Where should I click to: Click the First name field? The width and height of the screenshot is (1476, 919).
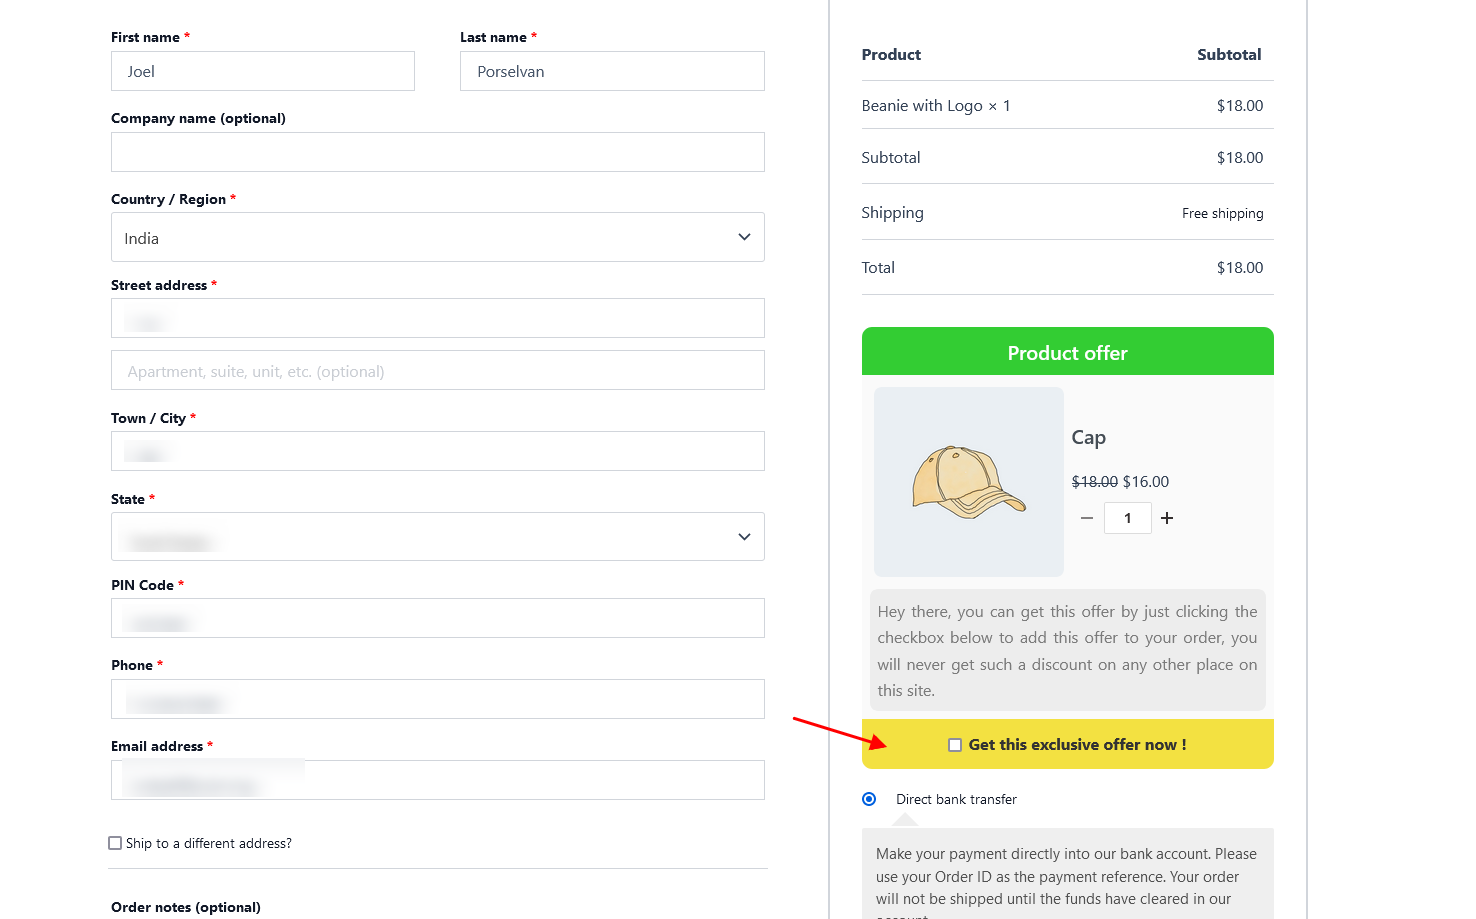pyautogui.click(x=262, y=72)
